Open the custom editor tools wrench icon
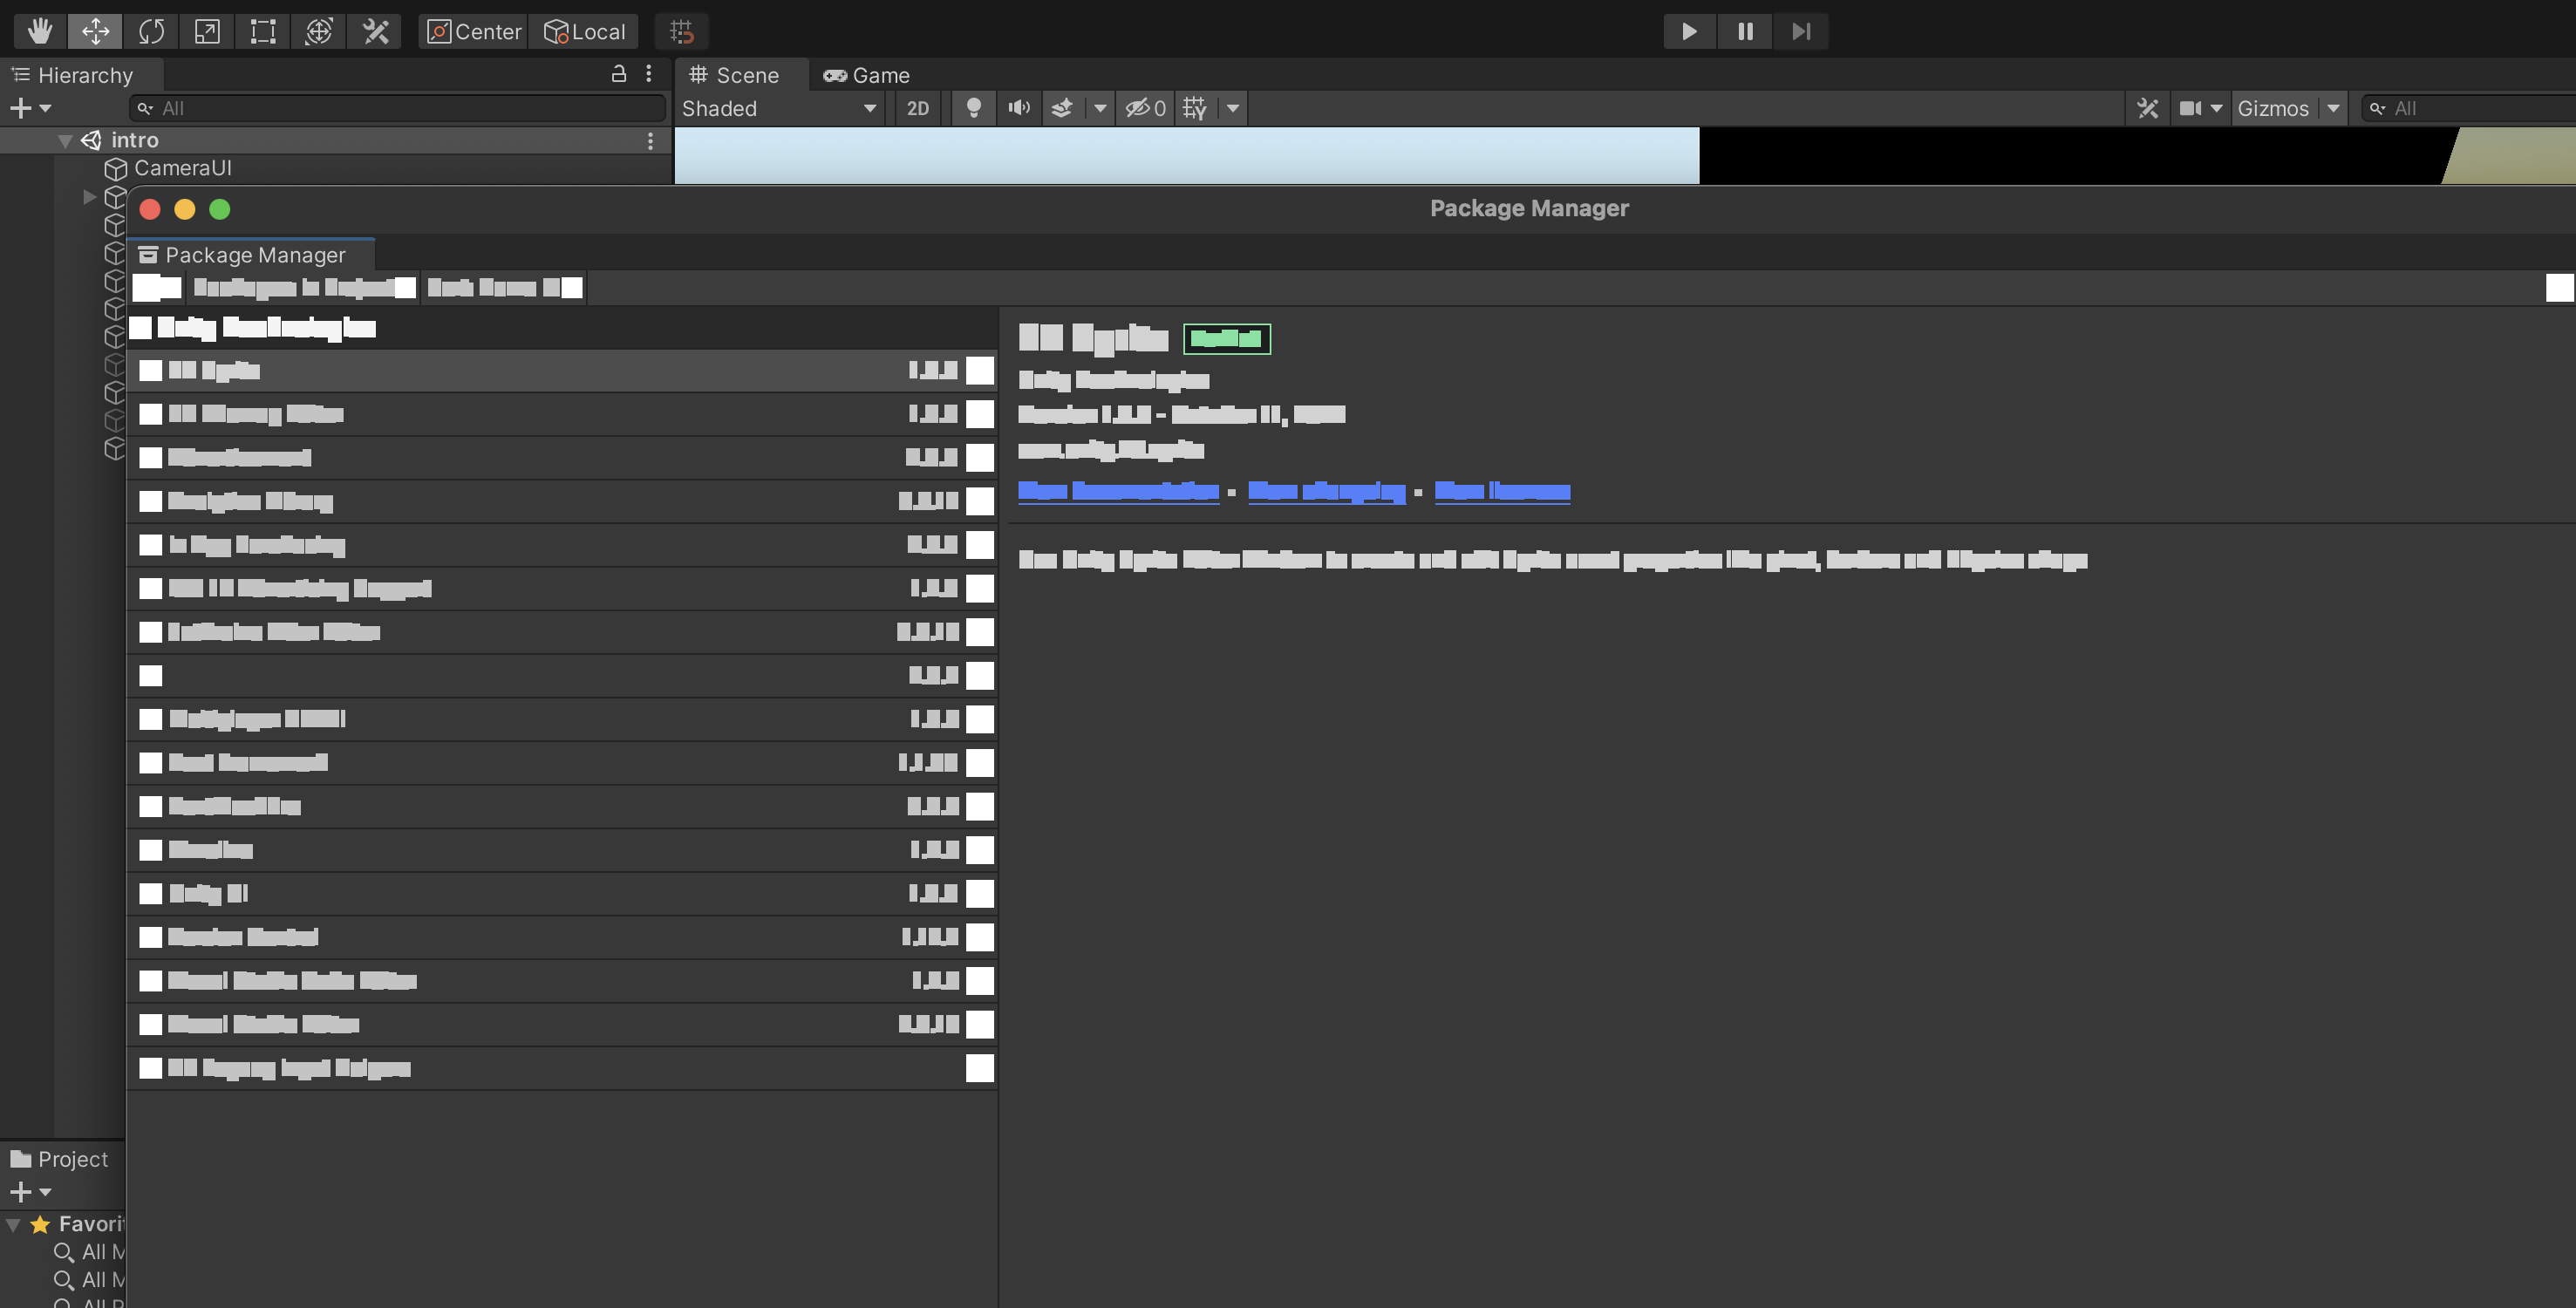Screen dimensions: 2576x1308 375,31
